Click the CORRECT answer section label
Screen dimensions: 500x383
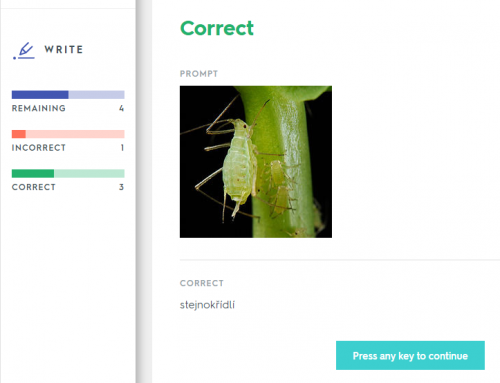tap(202, 283)
